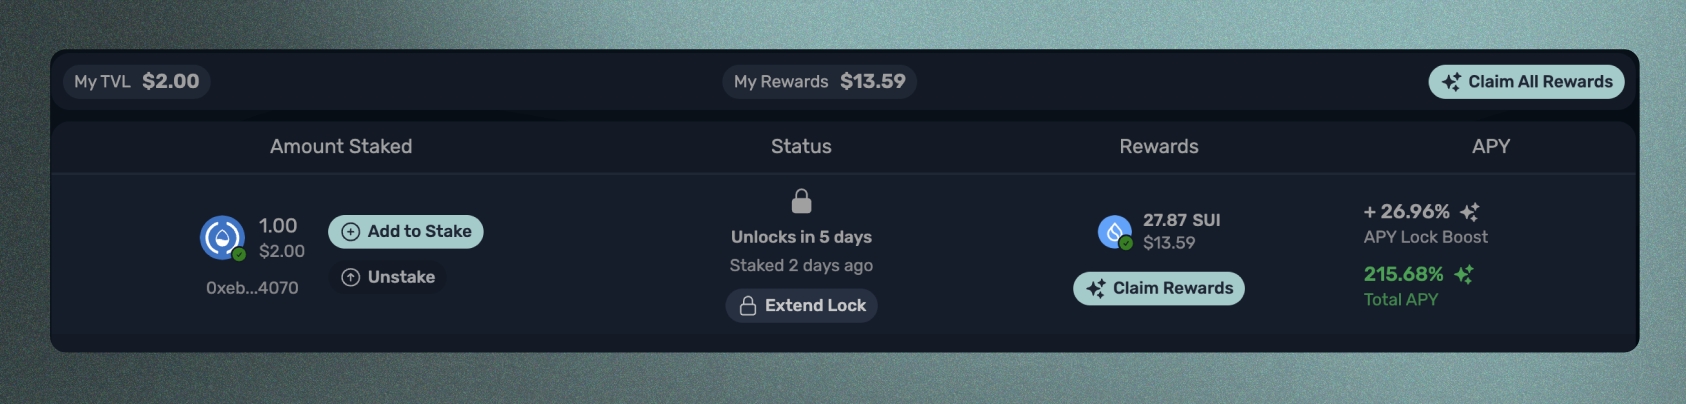The width and height of the screenshot is (1686, 404).
Task: Click the padlock icon above Unlocks text
Action: [801, 201]
